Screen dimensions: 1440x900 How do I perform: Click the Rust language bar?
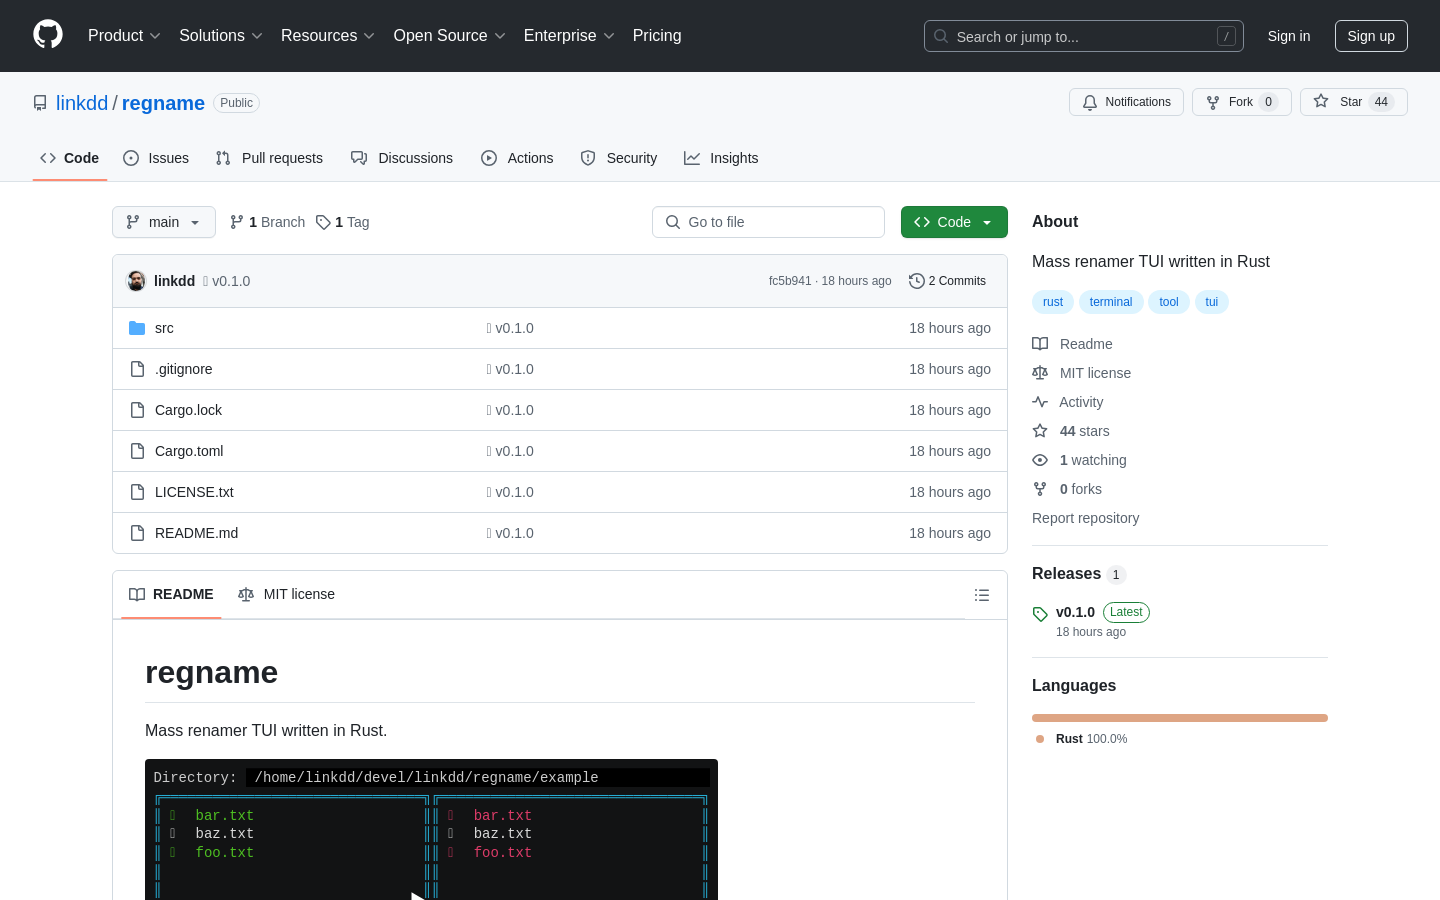click(1180, 718)
